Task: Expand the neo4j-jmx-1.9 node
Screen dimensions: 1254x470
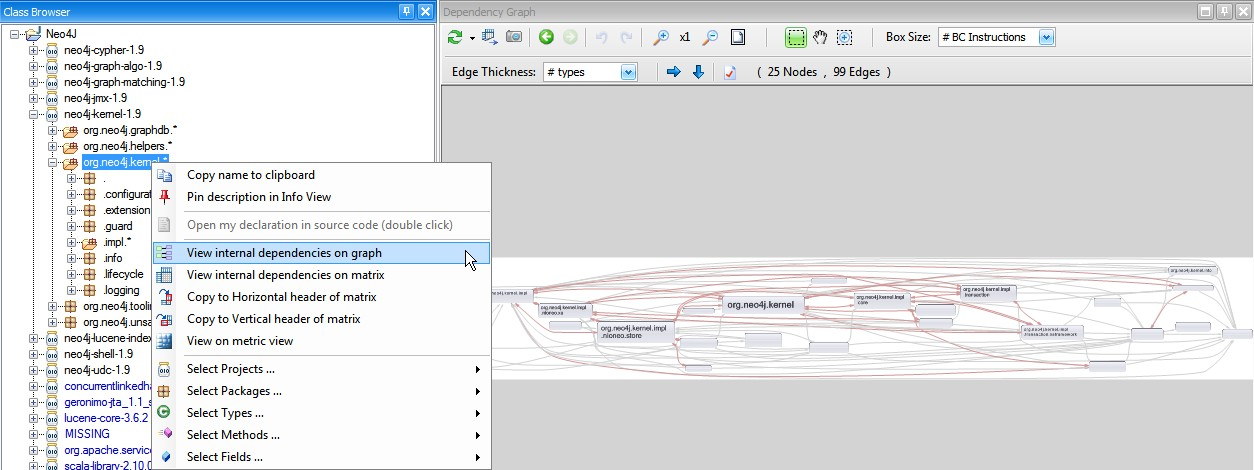Action: tap(34, 98)
